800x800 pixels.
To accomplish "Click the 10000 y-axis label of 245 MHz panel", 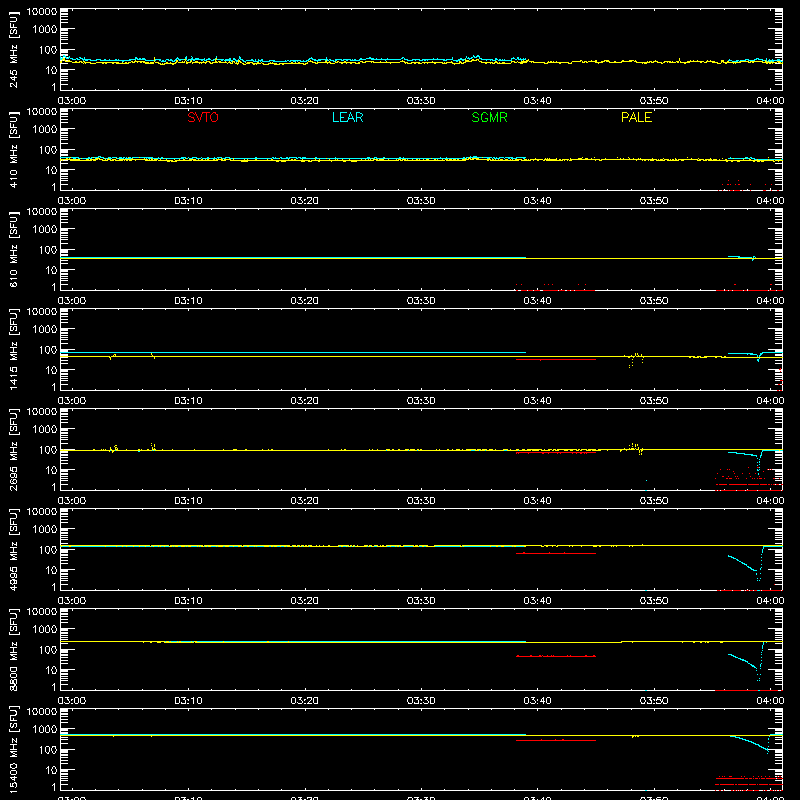I will tap(42, 12).
